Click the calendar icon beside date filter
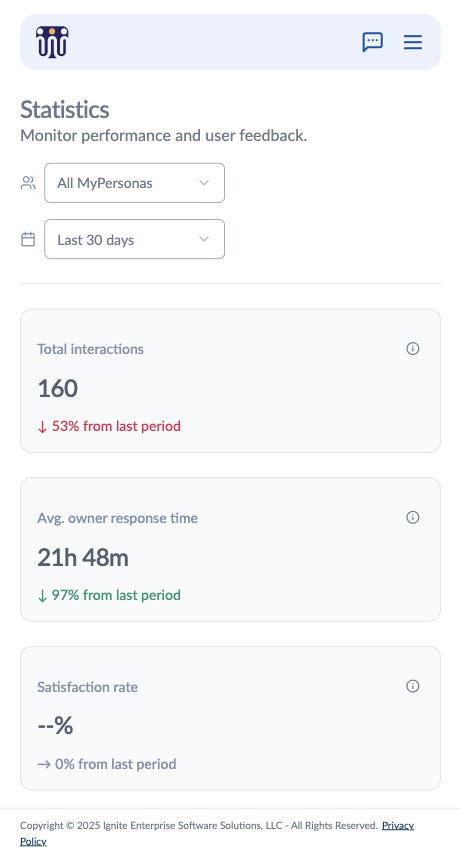Screen dimensions: 460x848 [x=28, y=239]
